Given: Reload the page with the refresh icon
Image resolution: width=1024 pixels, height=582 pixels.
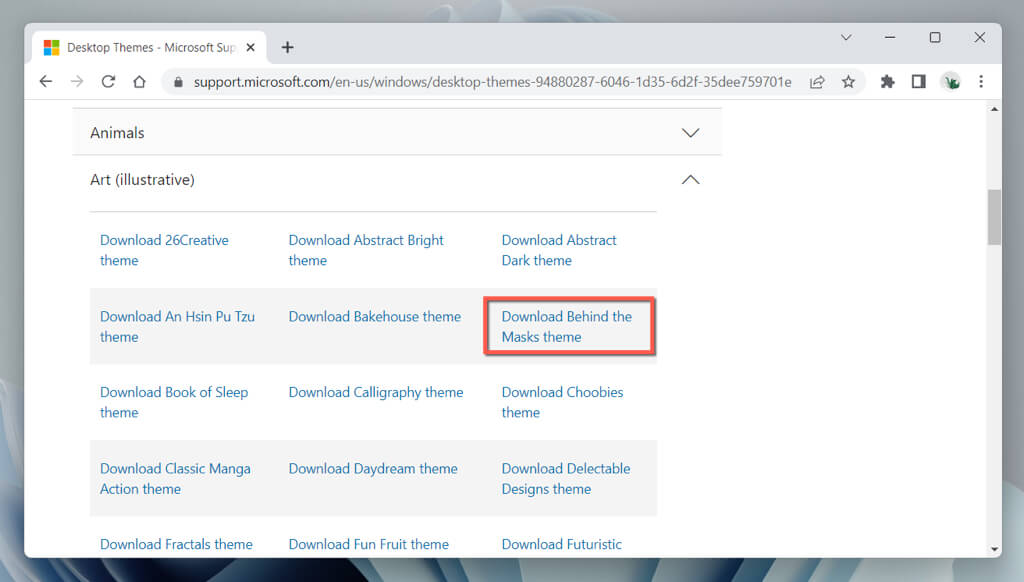Looking at the screenshot, I should [x=108, y=82].
